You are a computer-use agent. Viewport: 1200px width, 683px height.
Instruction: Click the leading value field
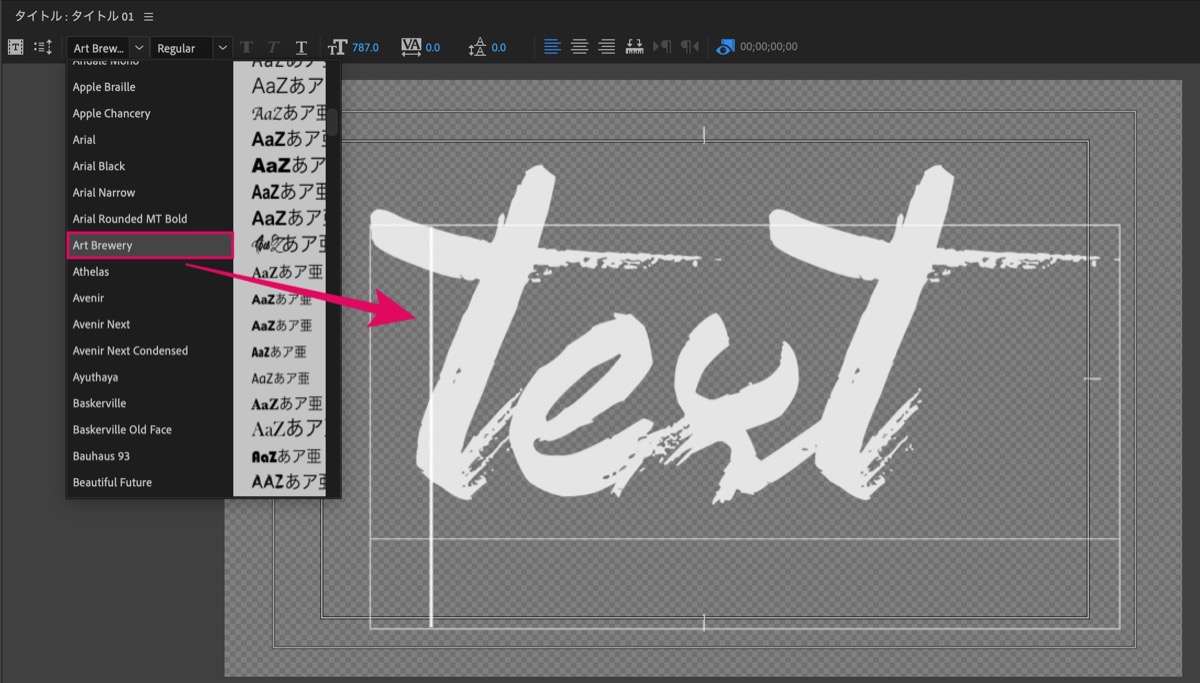tap(499, 47)
